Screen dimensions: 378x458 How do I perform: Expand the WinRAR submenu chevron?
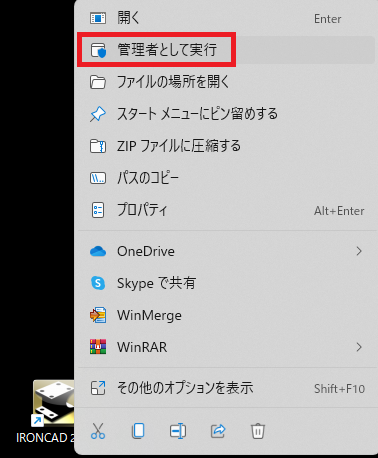pos(359,347)
